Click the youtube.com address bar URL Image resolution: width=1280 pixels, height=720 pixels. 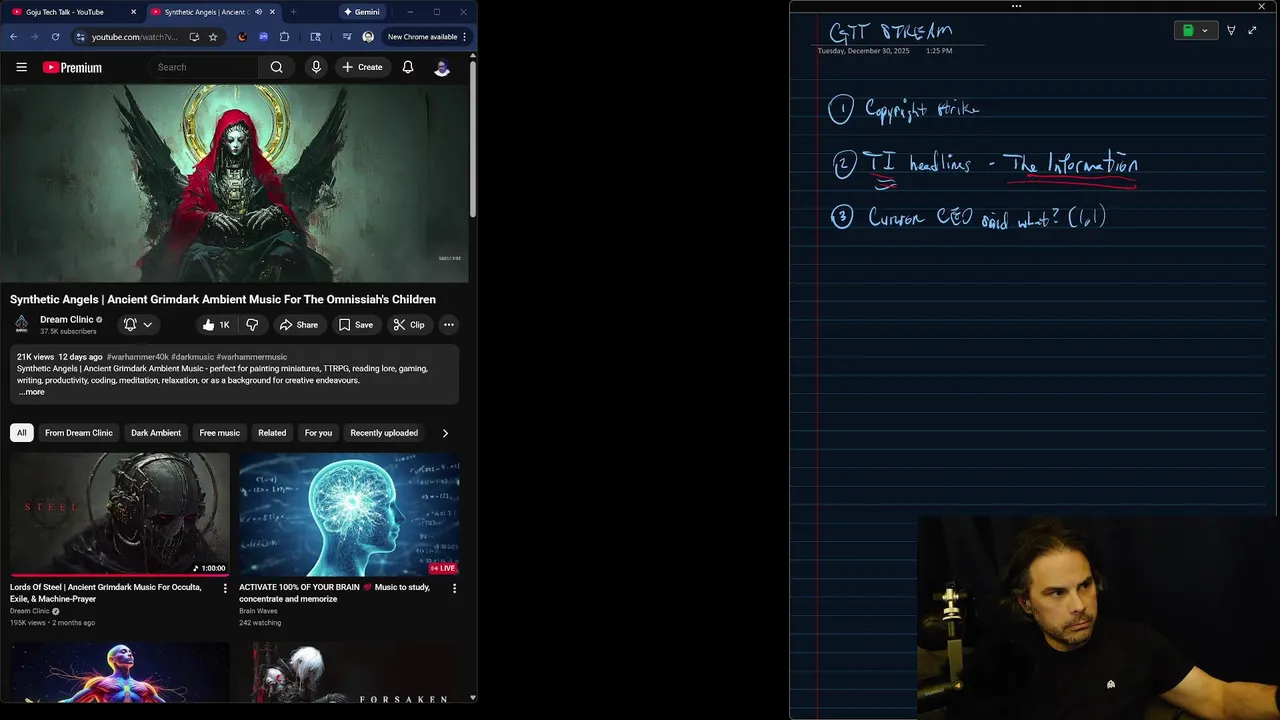134,37
